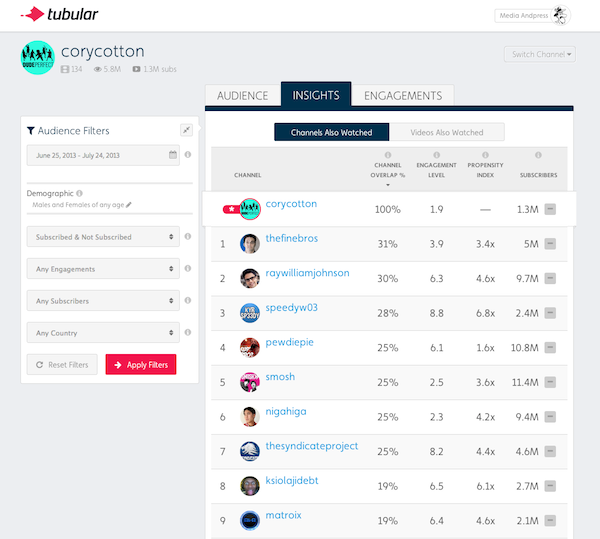
Task: Pin the Audience Filters panel
Action: pyautogui.click(x=186, y=130)
